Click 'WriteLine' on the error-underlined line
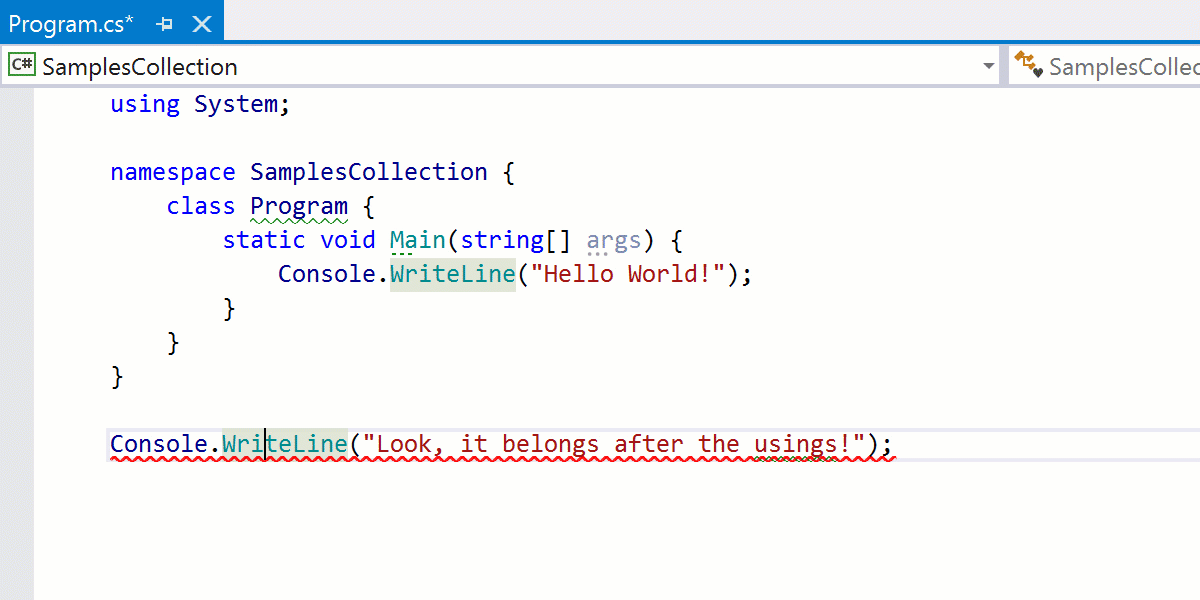This screenshot has width=1200, height=600. click(285, 444)
